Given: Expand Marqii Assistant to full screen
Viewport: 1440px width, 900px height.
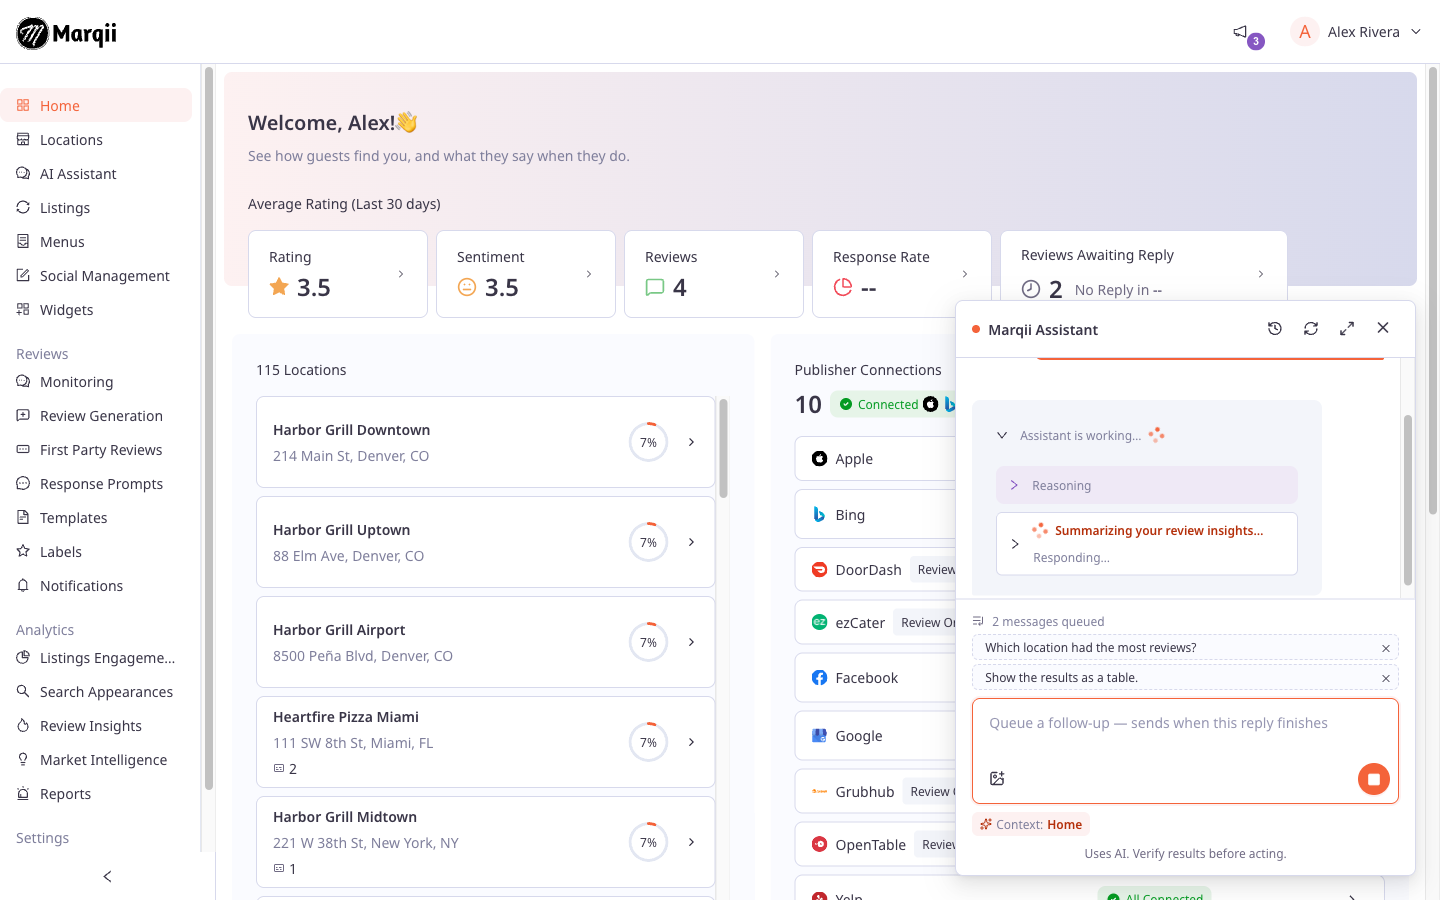Looking at the screenshot, I should click(x=1347, y=328).
